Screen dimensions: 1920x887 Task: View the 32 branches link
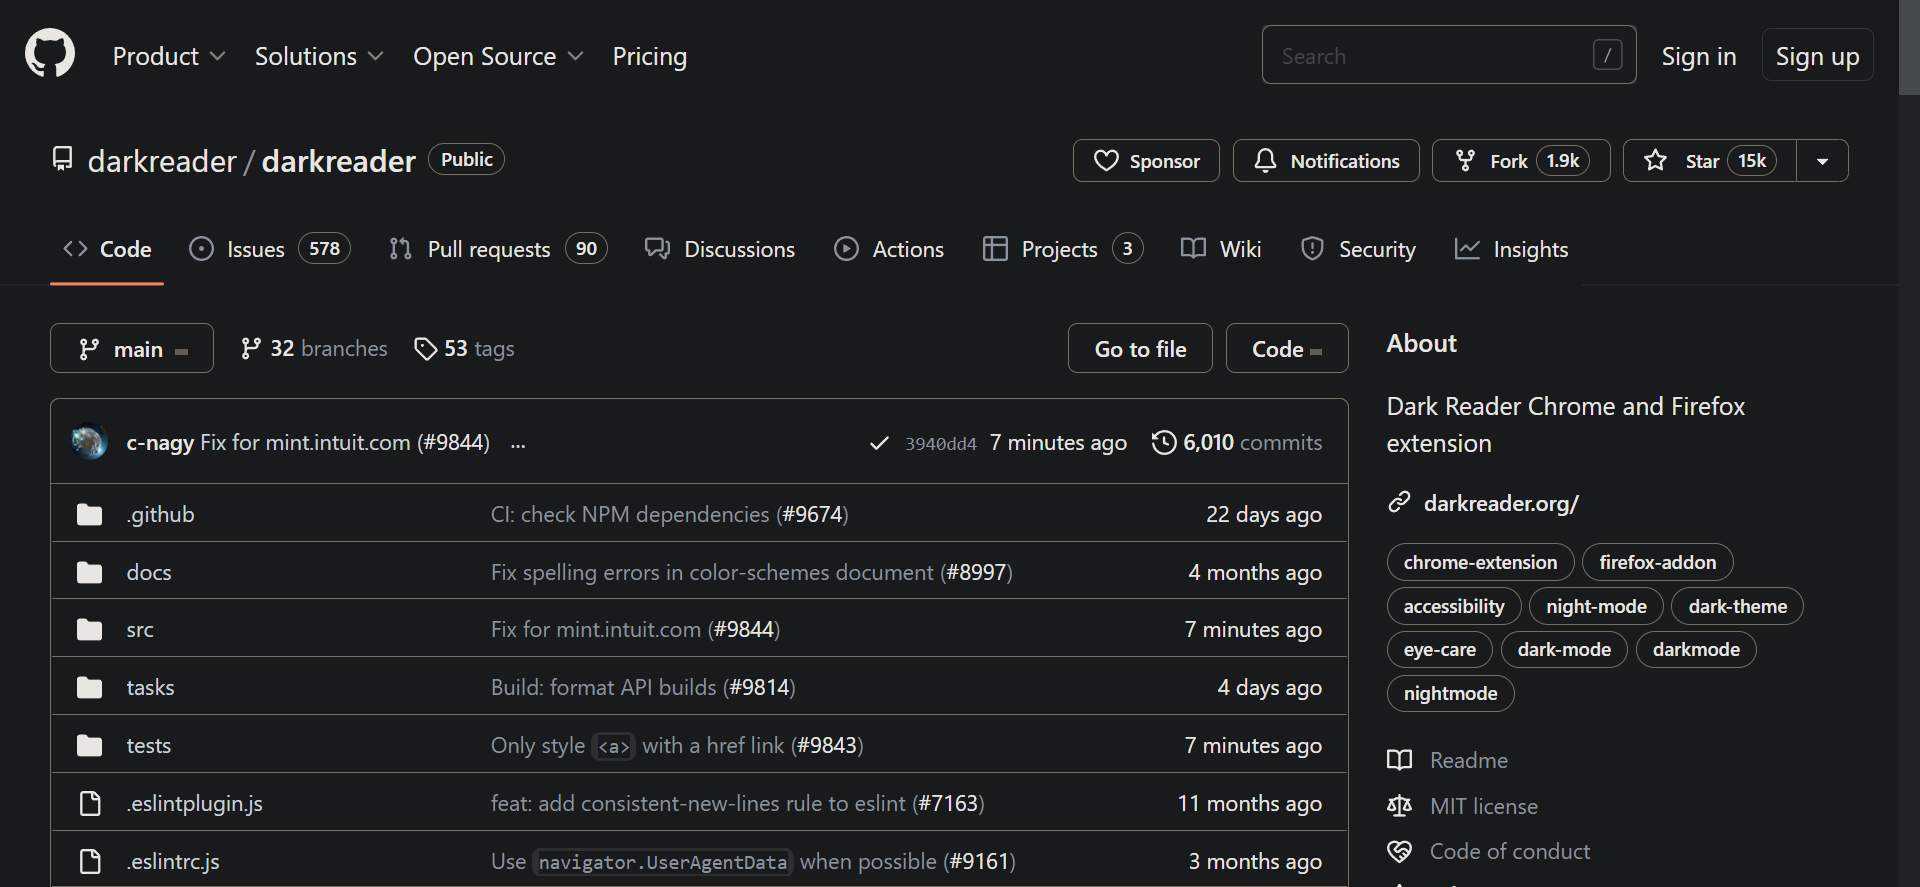[314, 348]
